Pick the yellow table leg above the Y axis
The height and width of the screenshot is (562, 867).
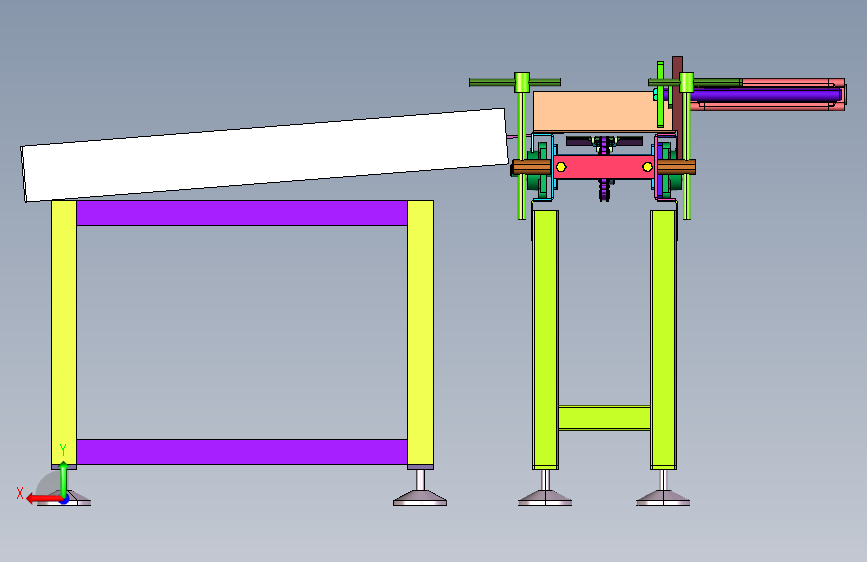point(64,332)
